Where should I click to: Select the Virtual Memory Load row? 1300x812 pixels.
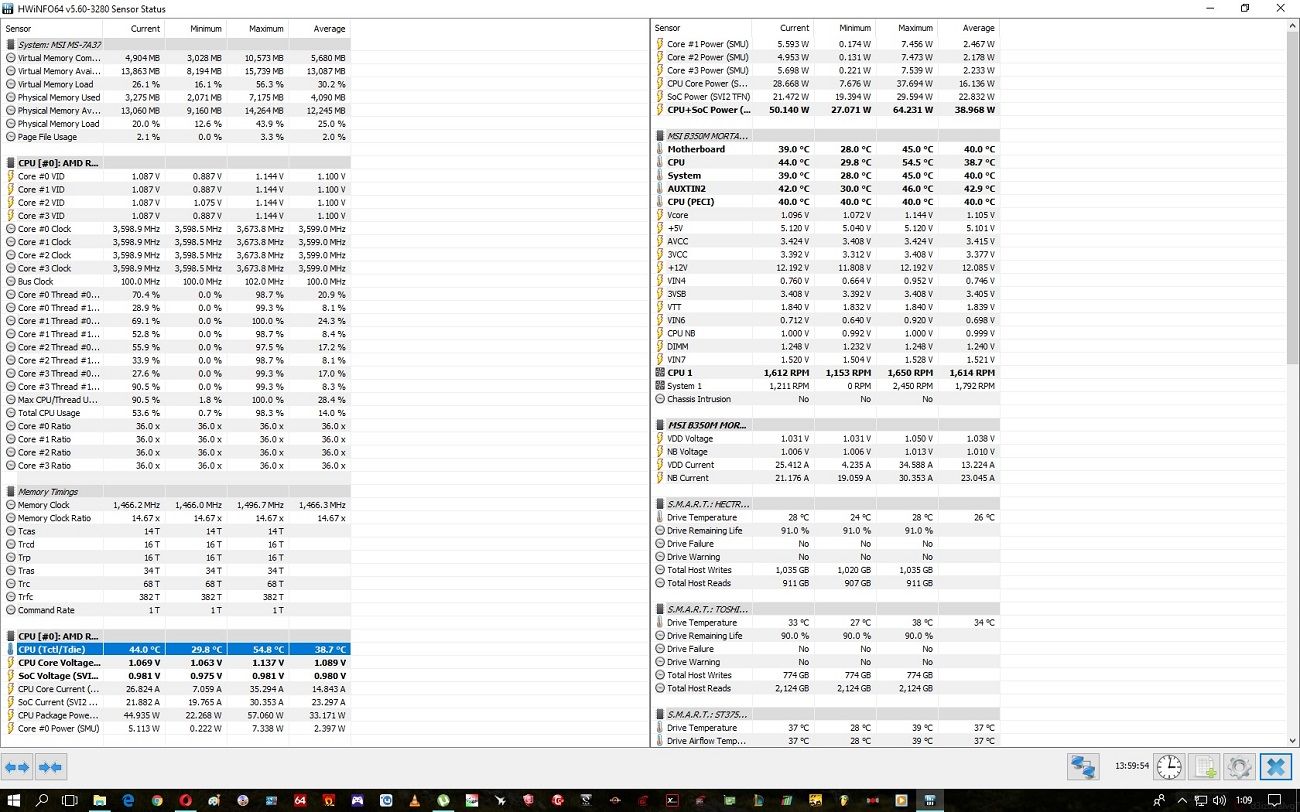point(176,84)
